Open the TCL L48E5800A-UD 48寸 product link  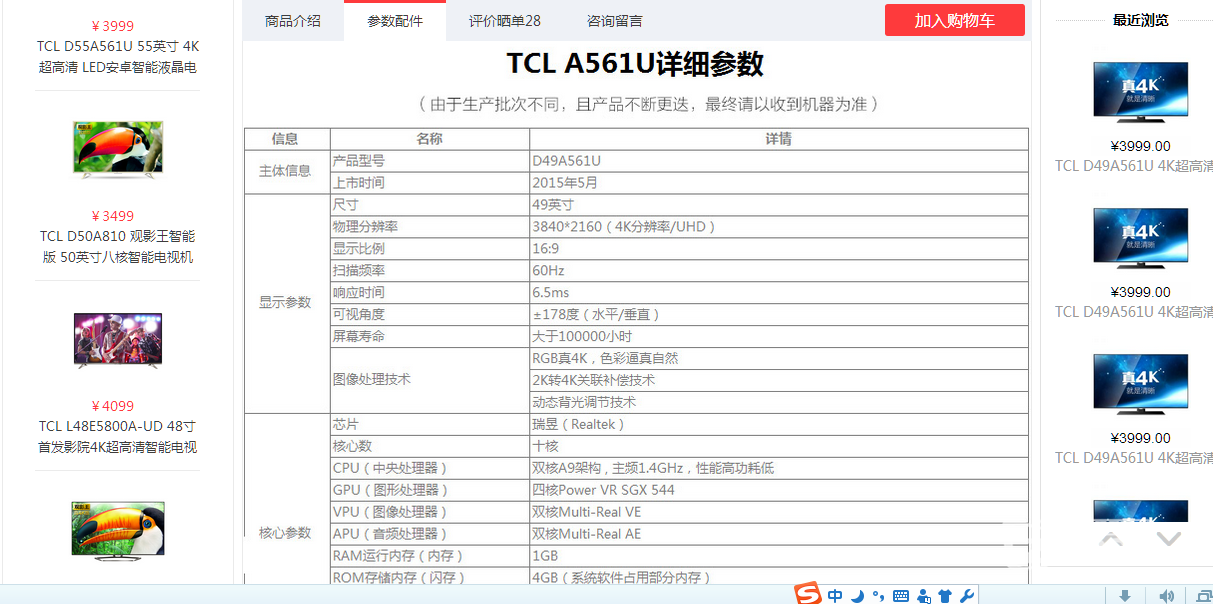pos(118,437)
